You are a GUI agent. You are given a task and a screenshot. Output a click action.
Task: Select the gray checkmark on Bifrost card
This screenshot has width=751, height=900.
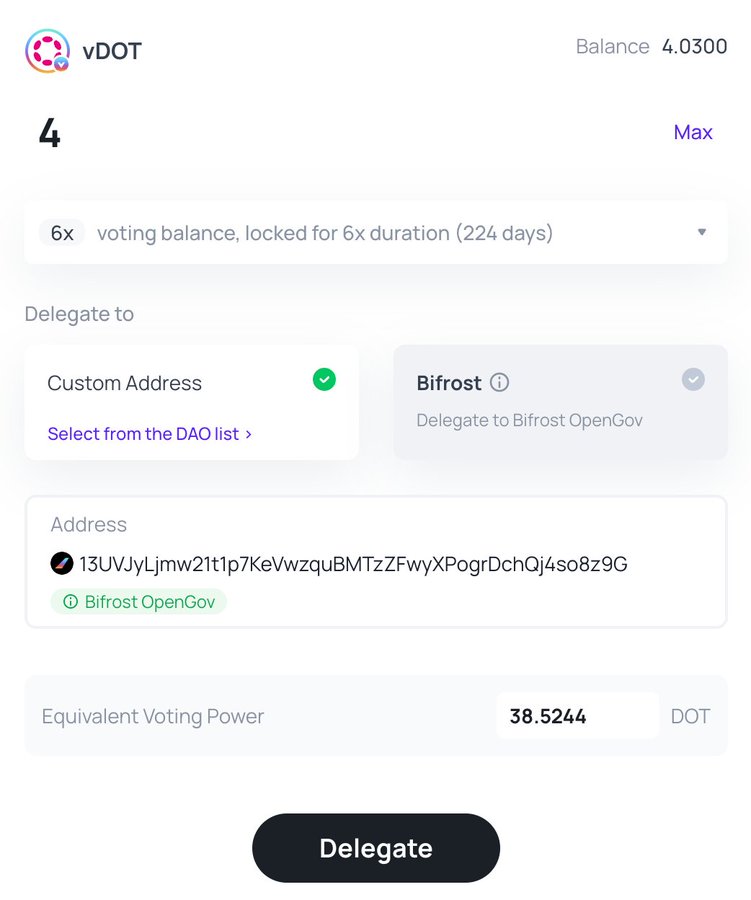coord(693,380)
